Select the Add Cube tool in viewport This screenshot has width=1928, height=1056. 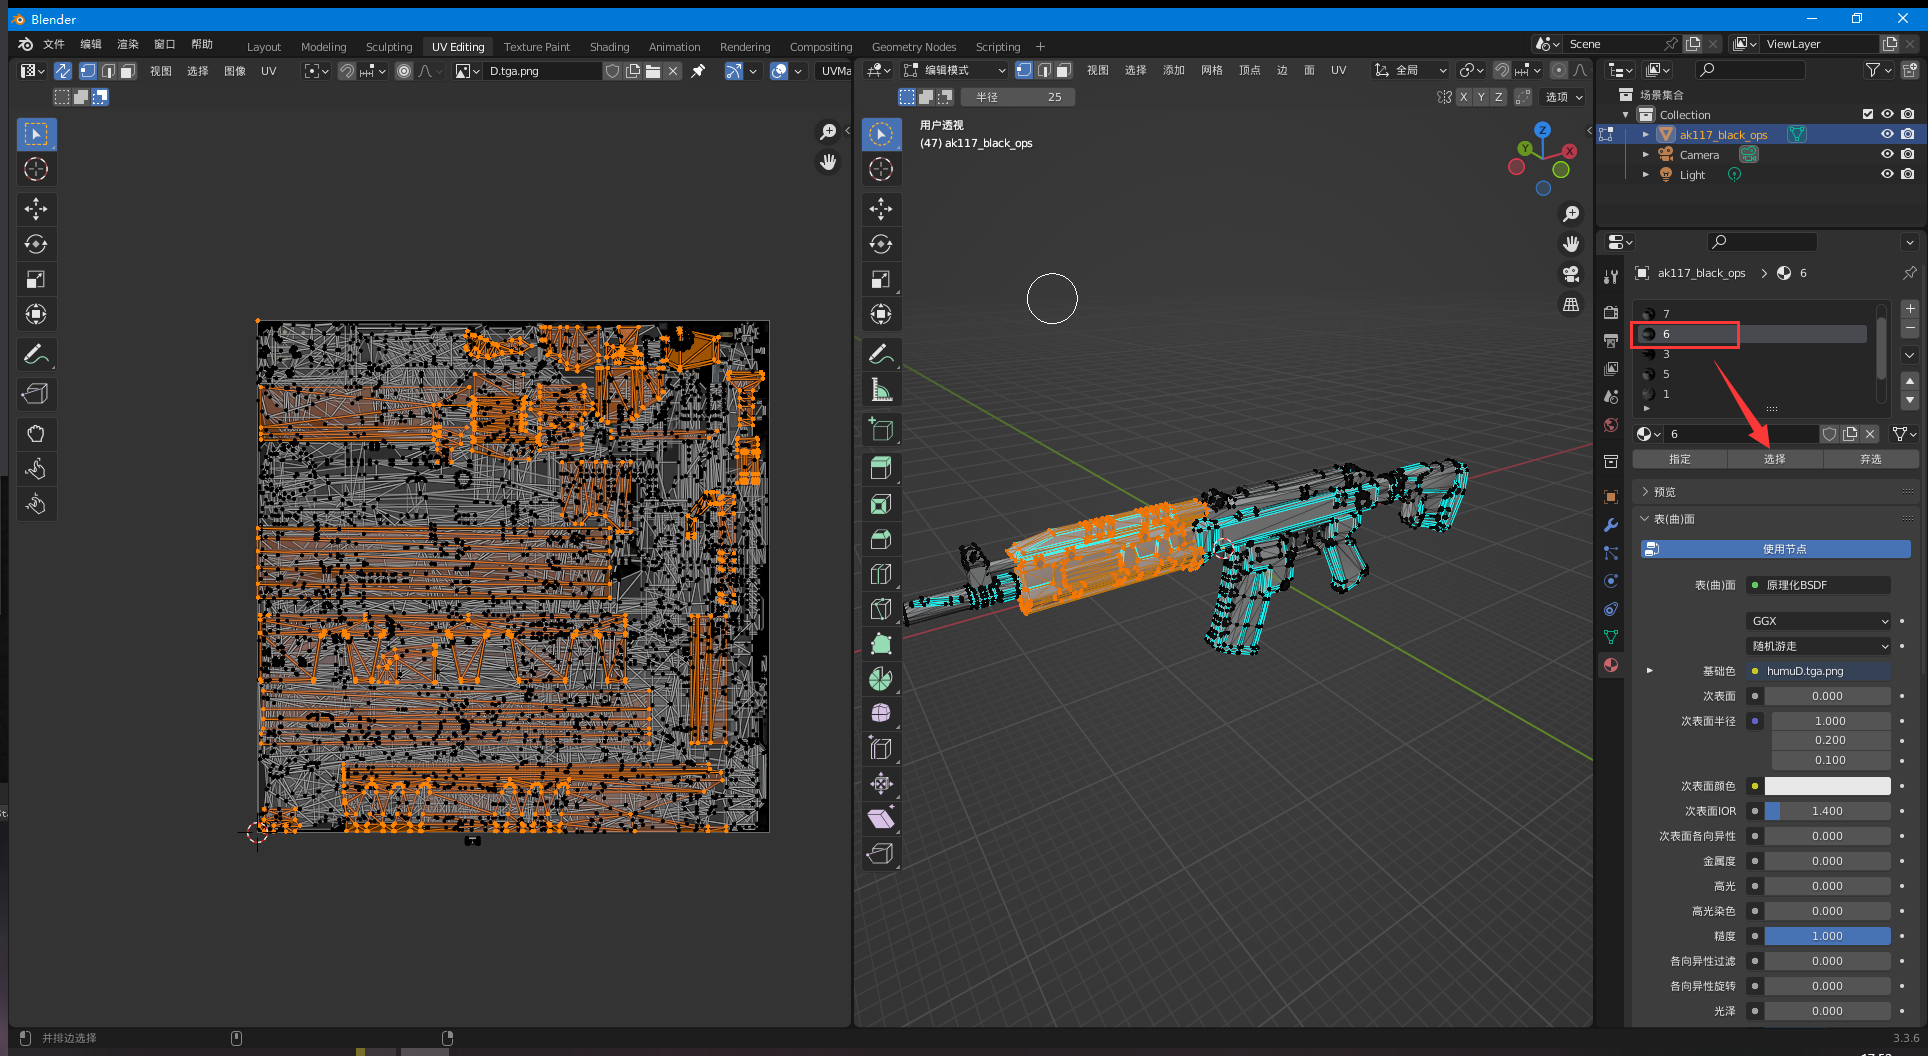click(x=881, y=429)
